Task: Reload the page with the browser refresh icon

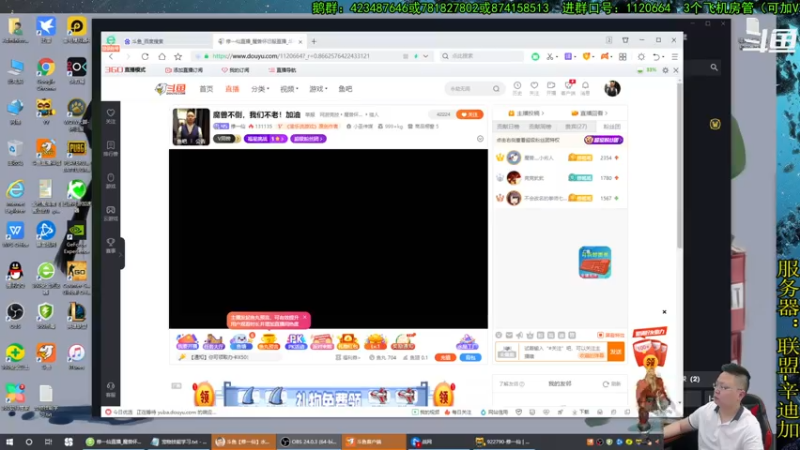Action: point(145,56)
